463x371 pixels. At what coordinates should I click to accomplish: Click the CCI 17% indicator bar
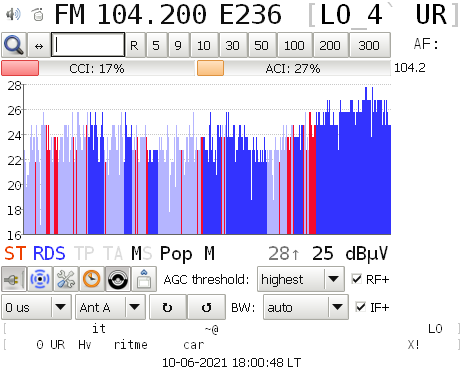point(98,68)
